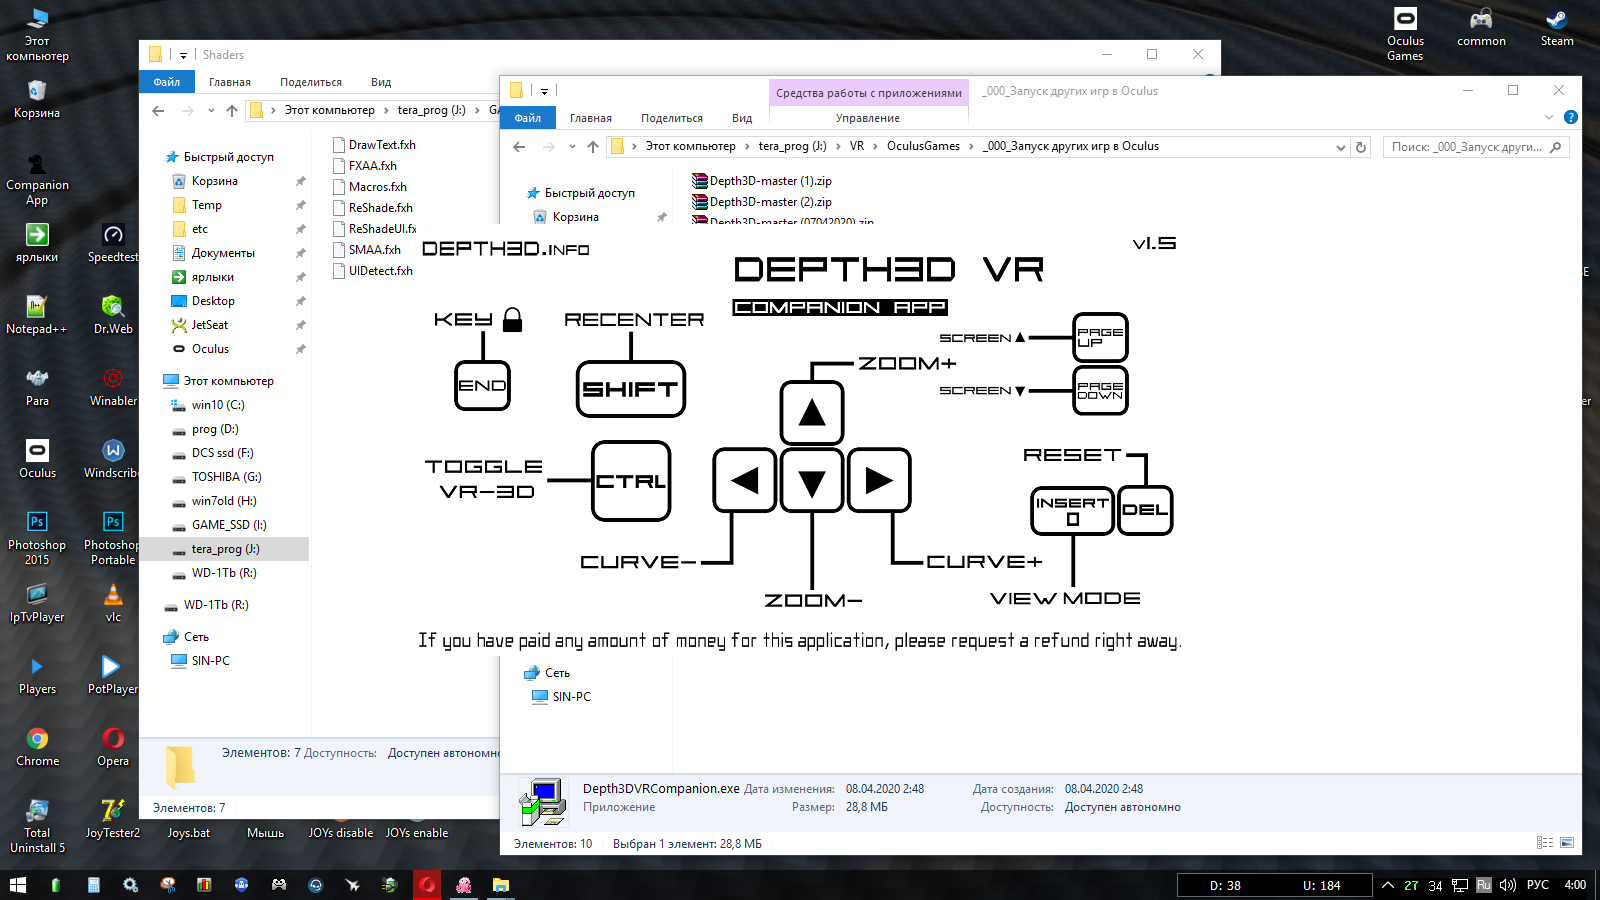1600x900 pixels.
Task: Launch the Notepad++ desktop shortcut
Action: [37, 314]
